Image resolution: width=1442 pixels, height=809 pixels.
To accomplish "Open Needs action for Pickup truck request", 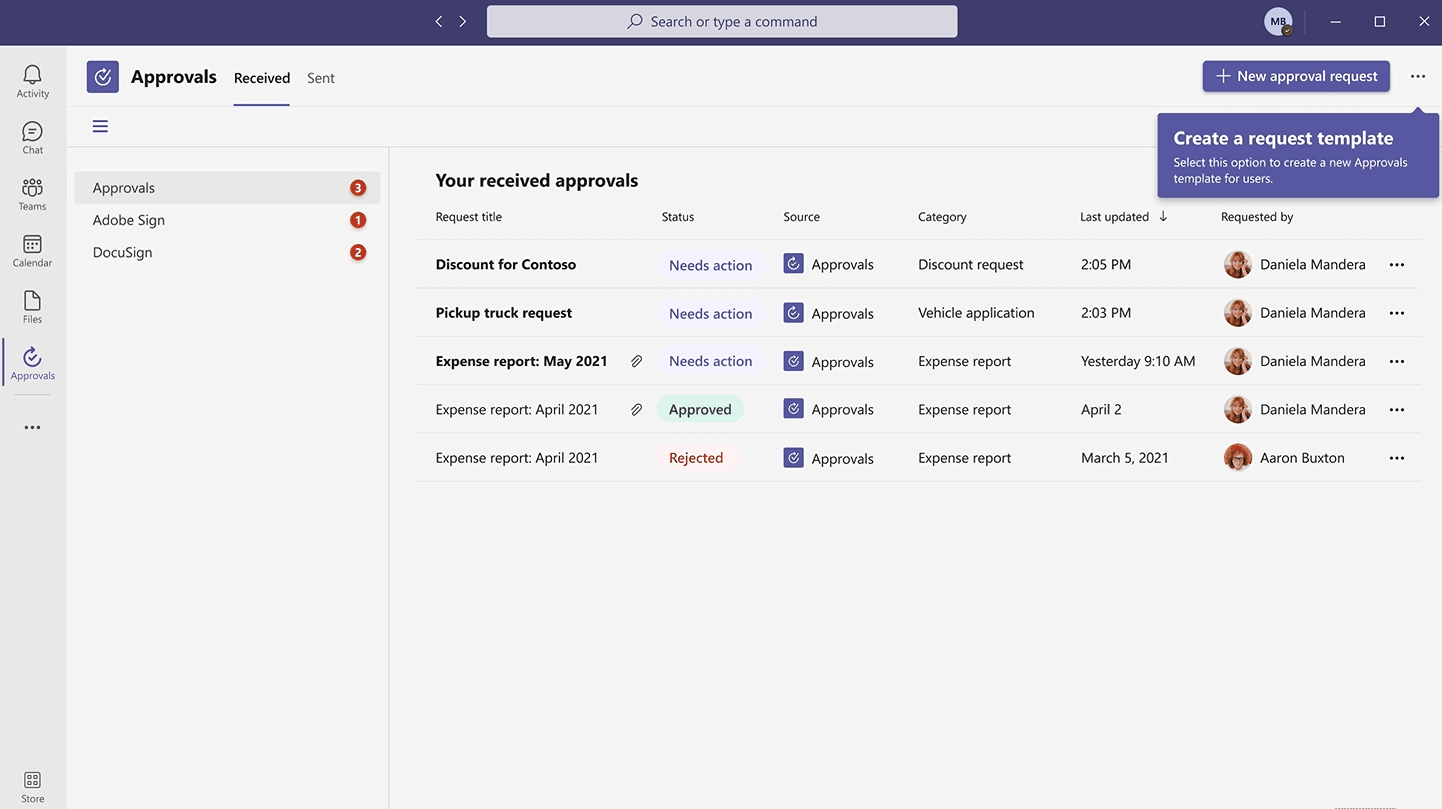I will 710,312.
